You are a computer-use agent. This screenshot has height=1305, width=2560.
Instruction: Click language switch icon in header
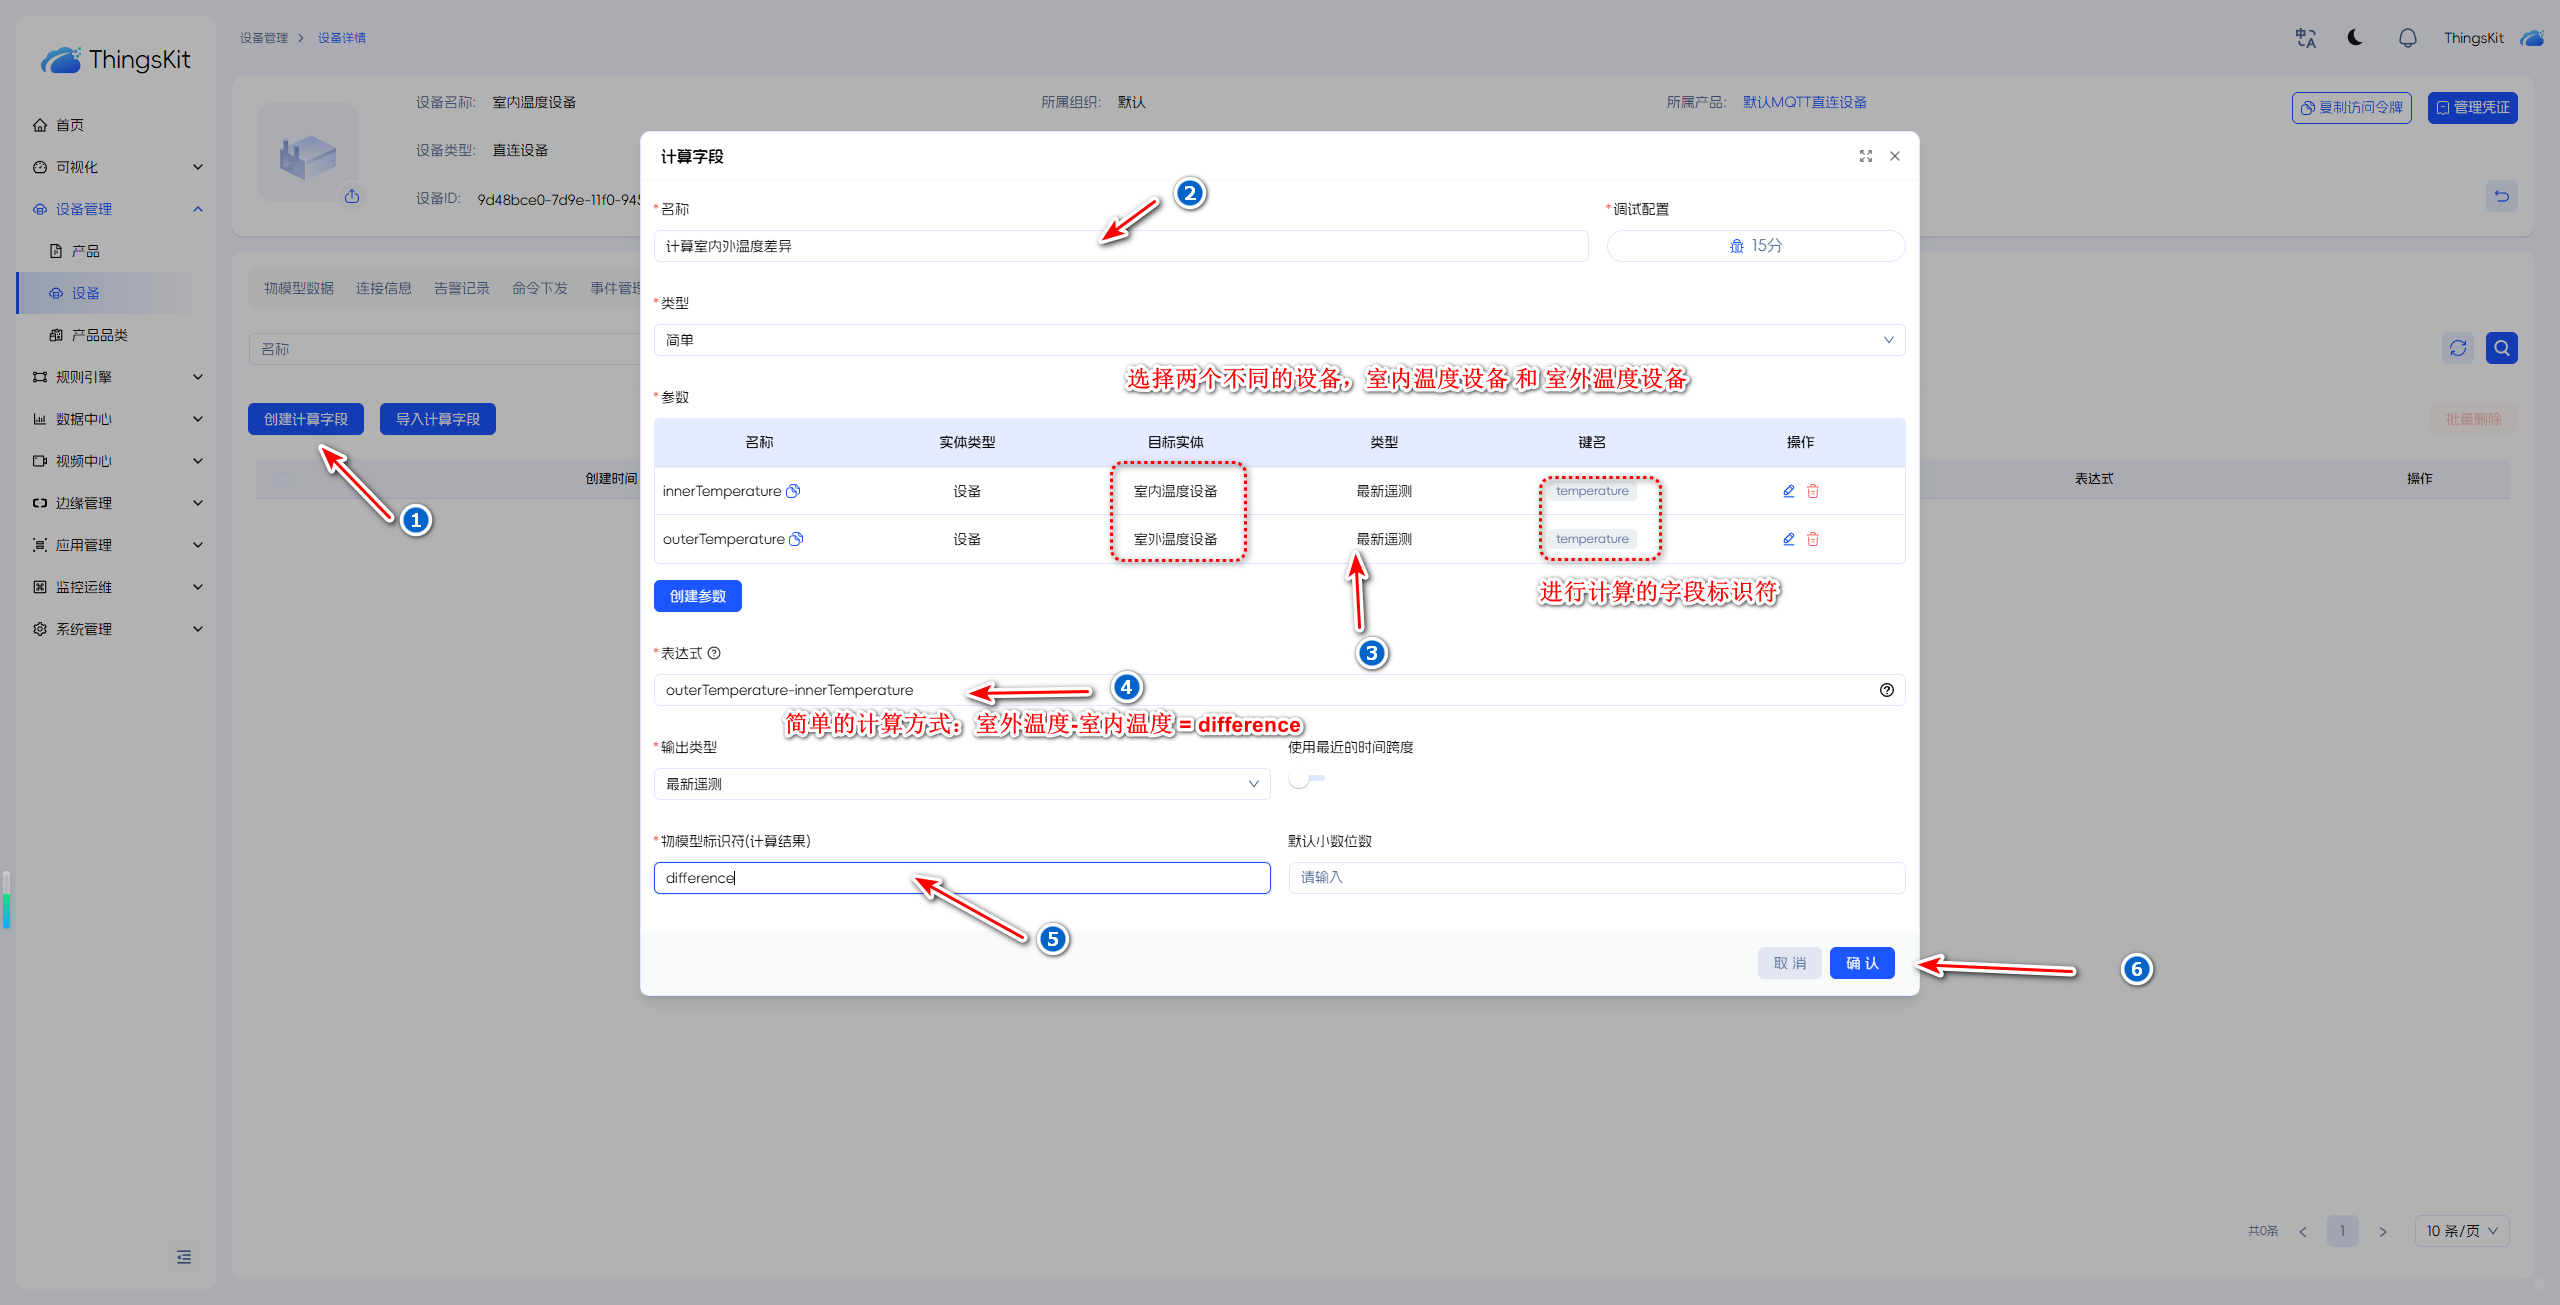pos(2305,38)
